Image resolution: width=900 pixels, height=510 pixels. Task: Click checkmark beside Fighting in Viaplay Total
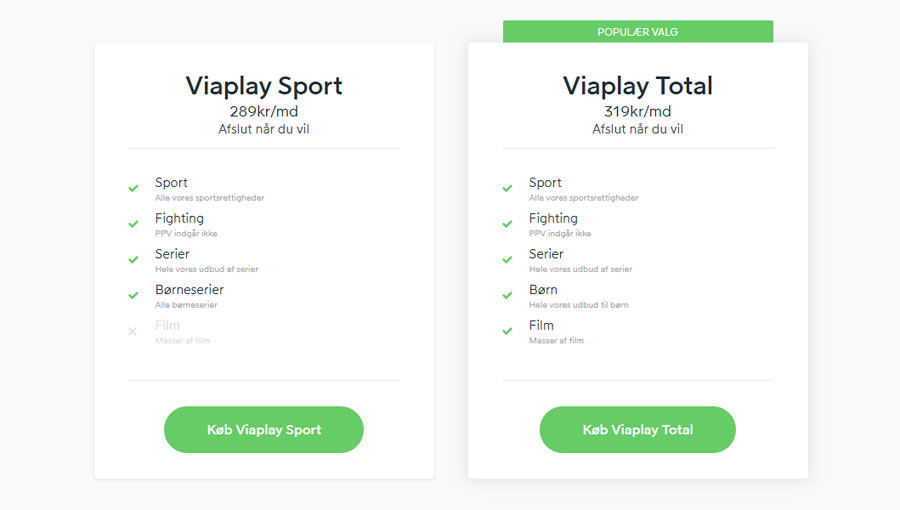[x=507, y=224]
